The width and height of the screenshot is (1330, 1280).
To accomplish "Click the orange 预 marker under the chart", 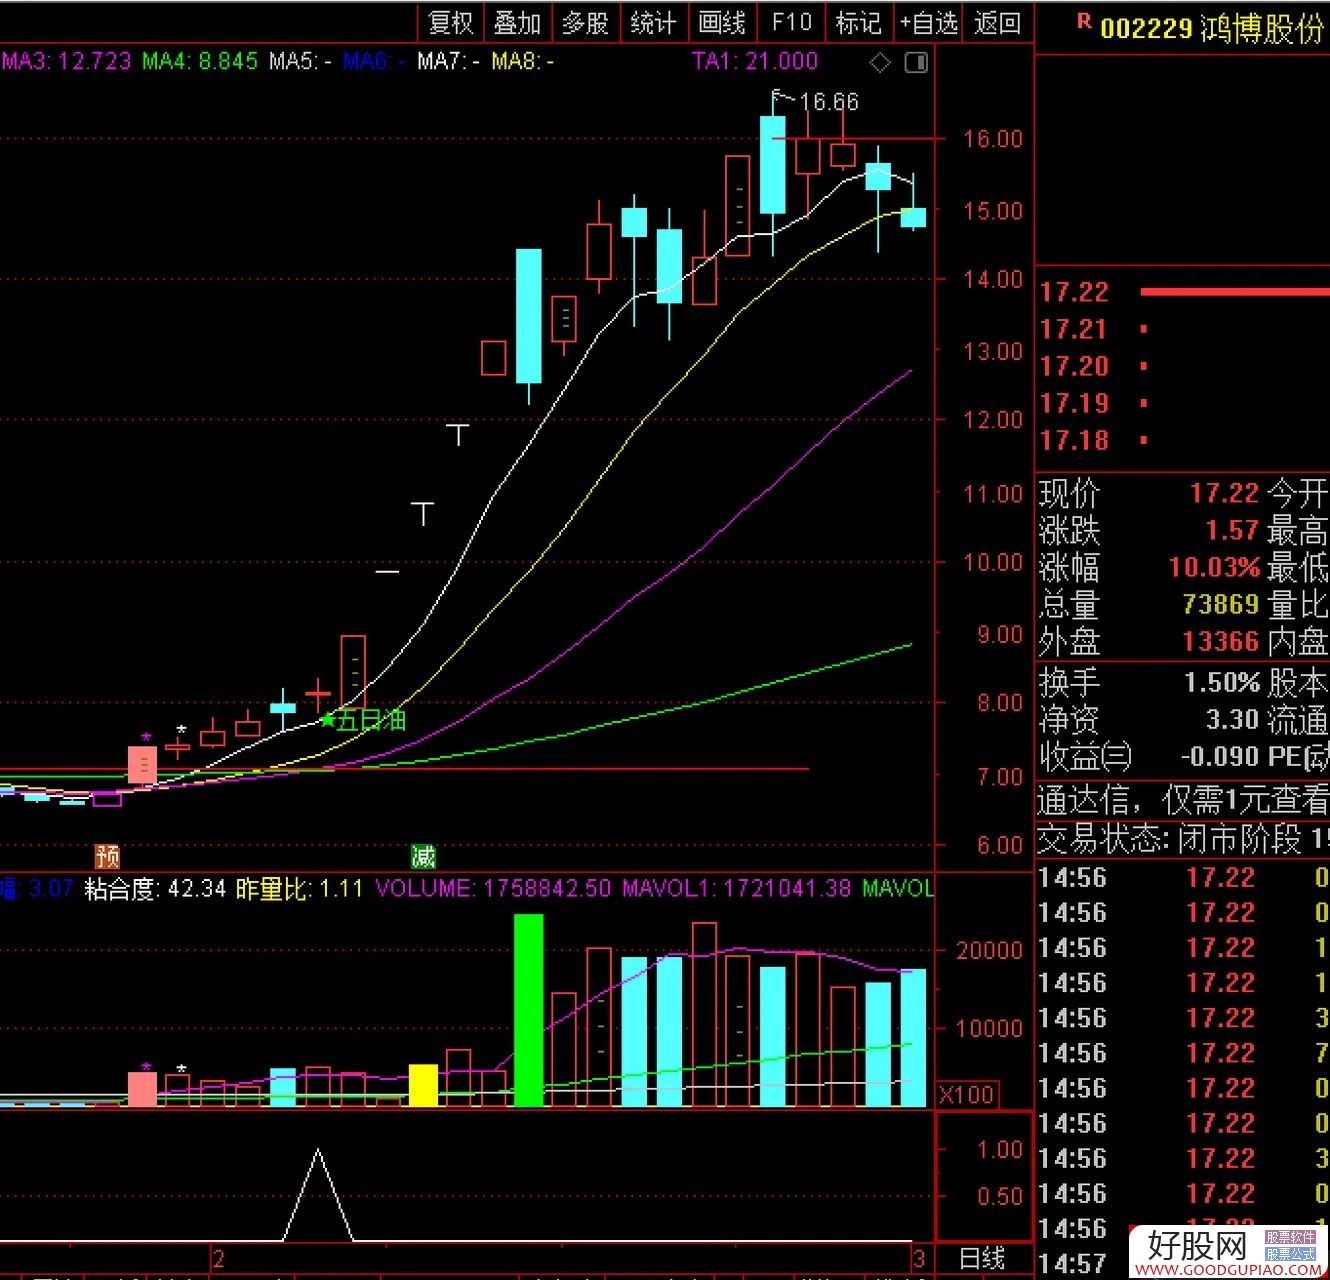I will click(x=107, y=856).
